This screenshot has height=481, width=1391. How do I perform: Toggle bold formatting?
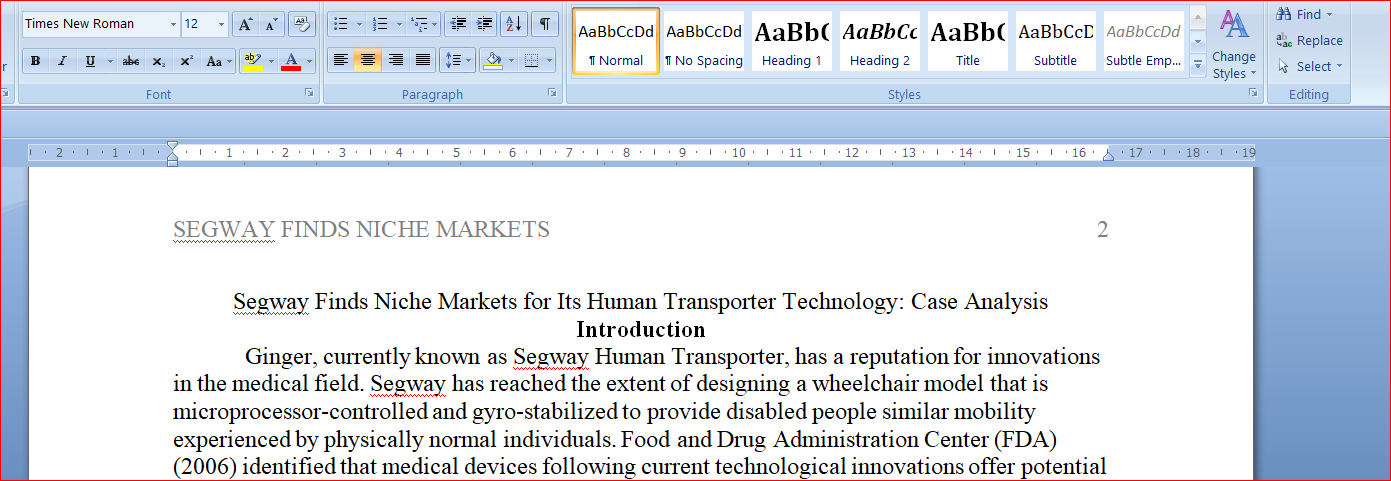(x=36, y=61)
